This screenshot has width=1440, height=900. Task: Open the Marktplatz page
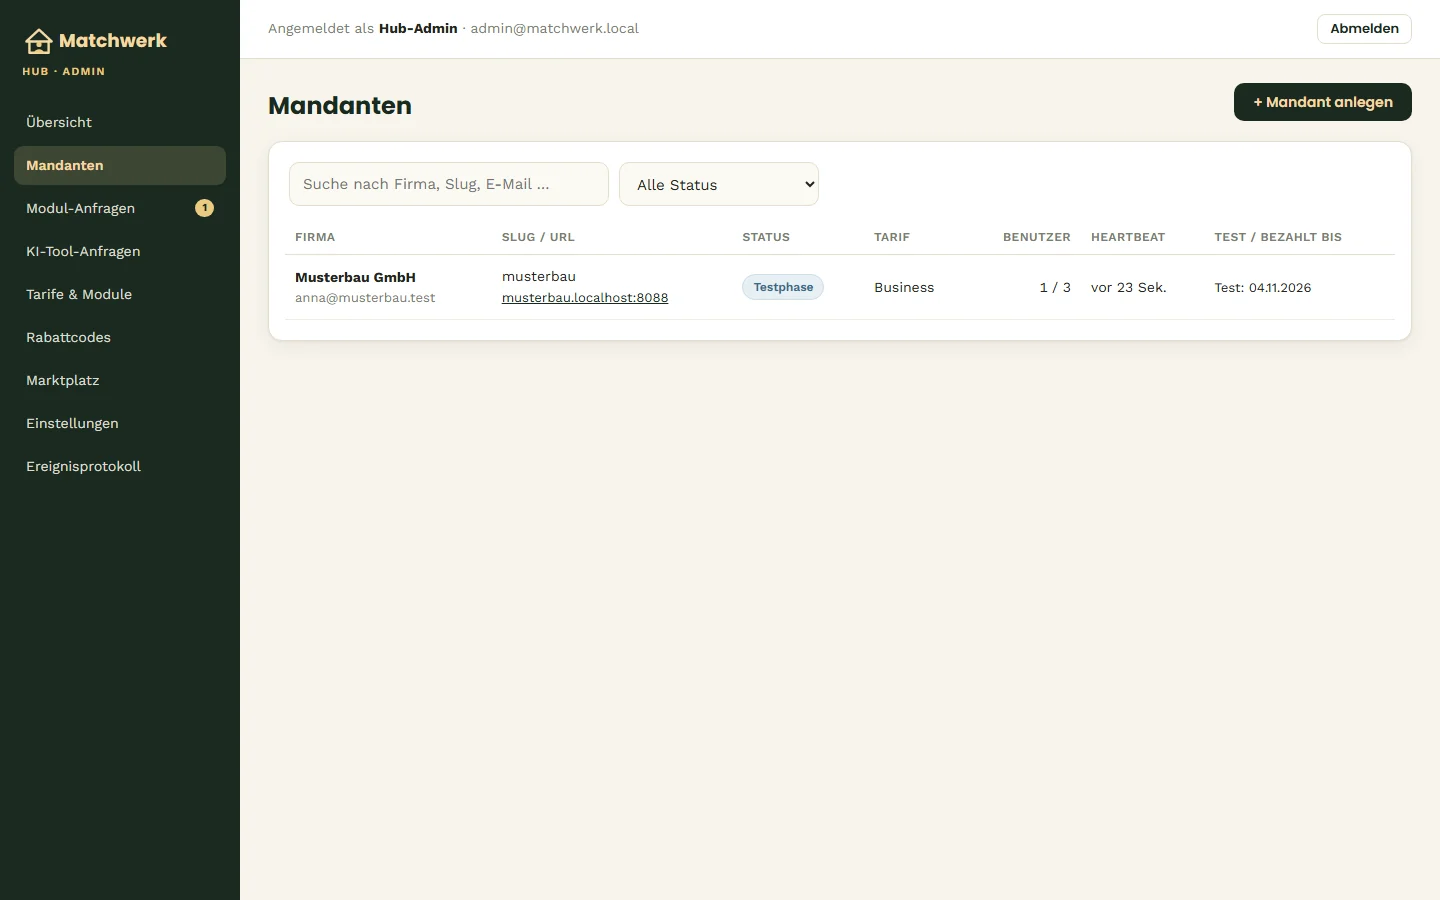120,380
